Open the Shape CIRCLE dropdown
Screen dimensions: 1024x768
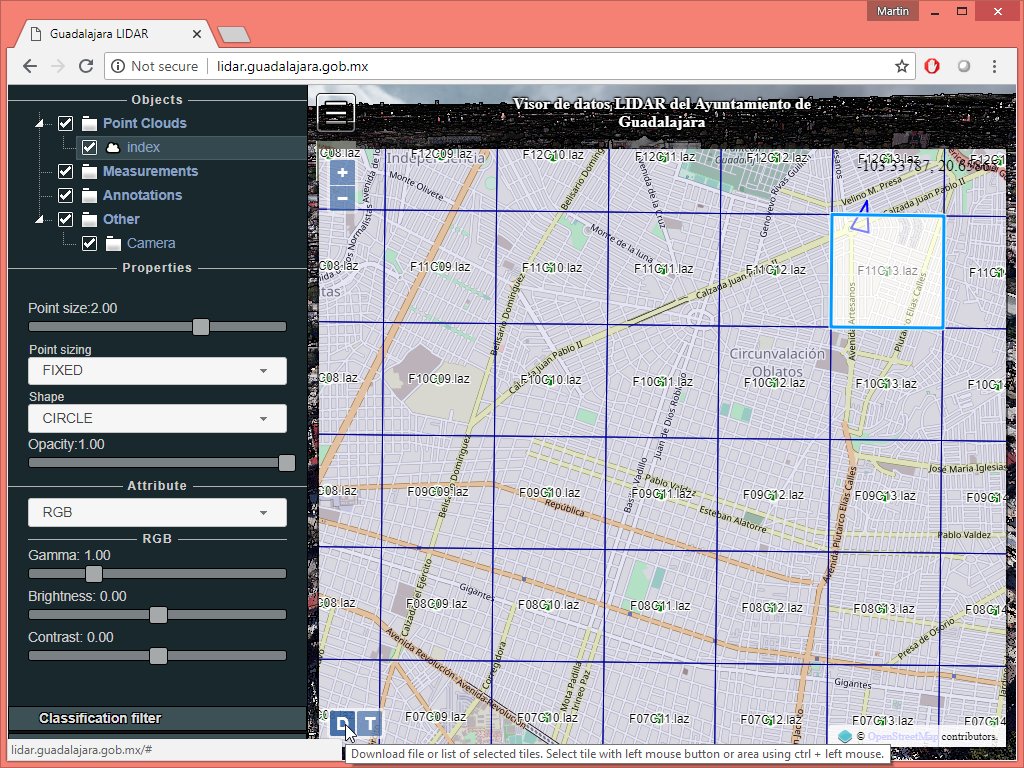point(157,418)
